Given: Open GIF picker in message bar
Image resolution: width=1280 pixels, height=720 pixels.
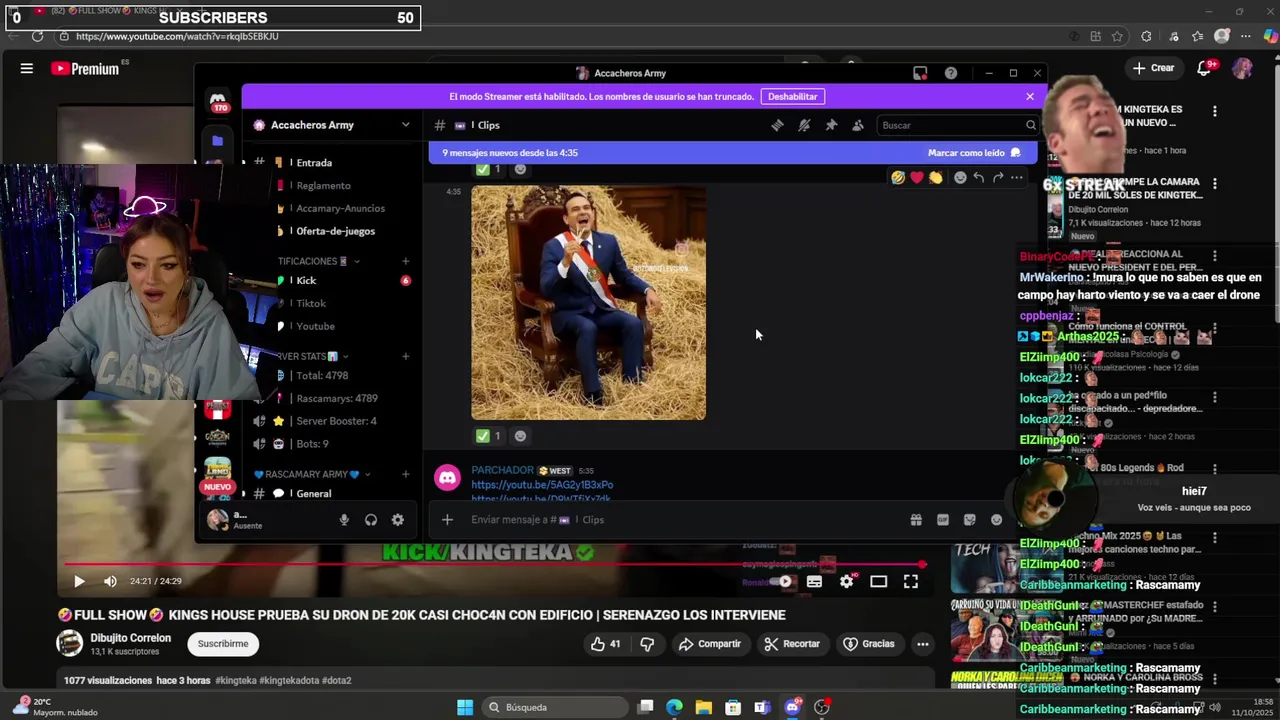Looking at the screenshot, I should 943,520.
